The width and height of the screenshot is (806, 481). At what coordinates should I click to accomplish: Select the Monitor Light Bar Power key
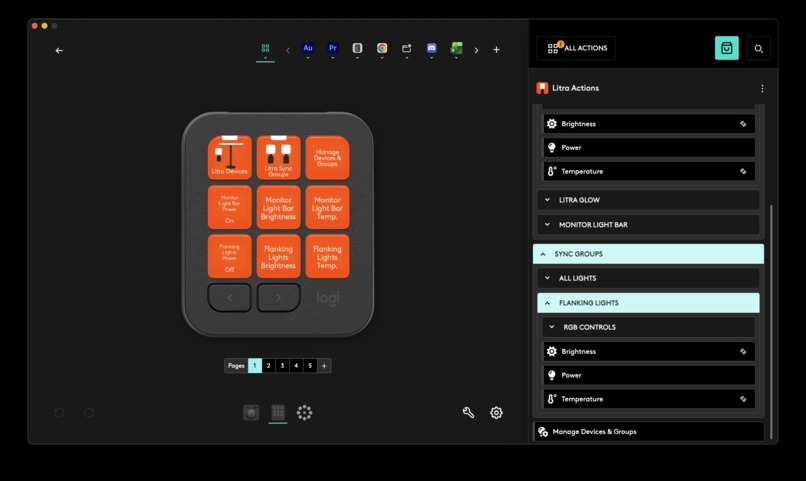click(230, 207)
